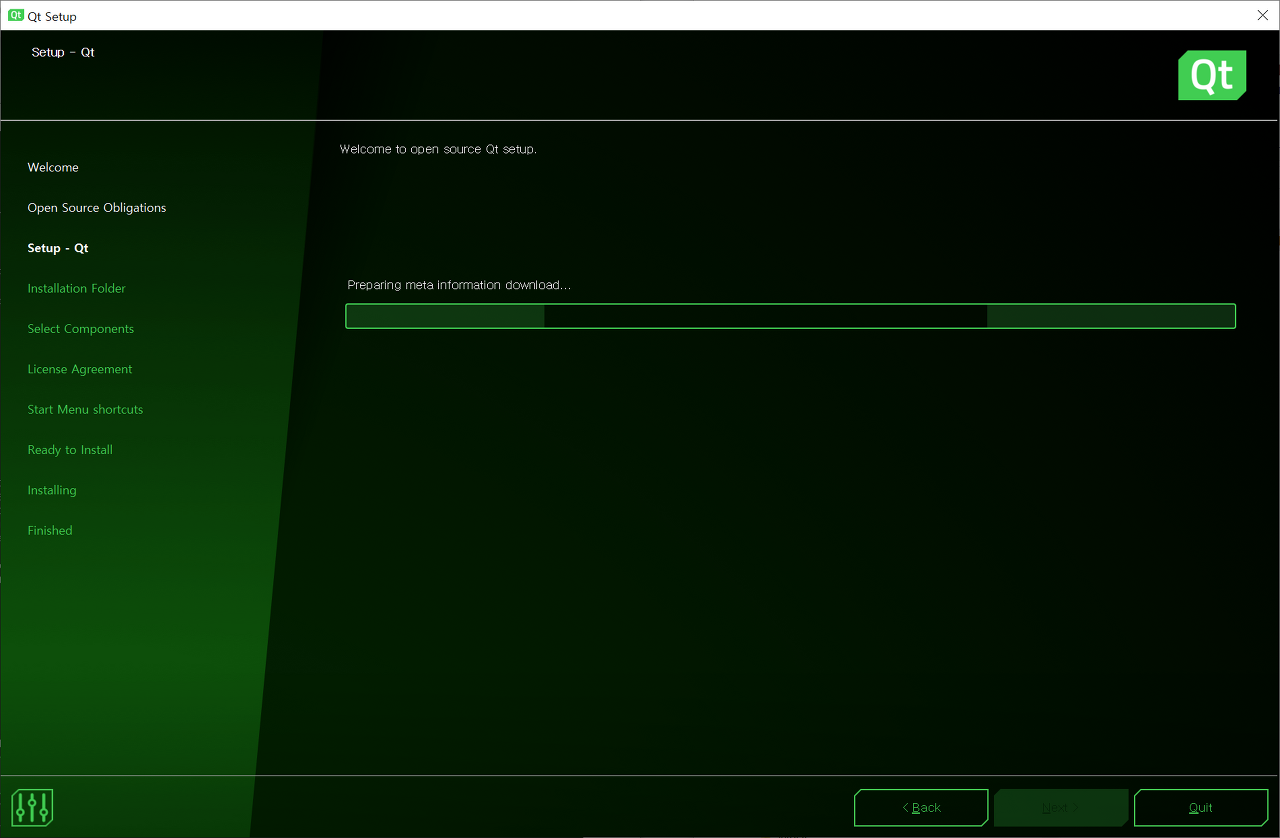This screenshot has height=838, width=1280.
Task: Close the Qt Setup window
Action: (1263, 16)
